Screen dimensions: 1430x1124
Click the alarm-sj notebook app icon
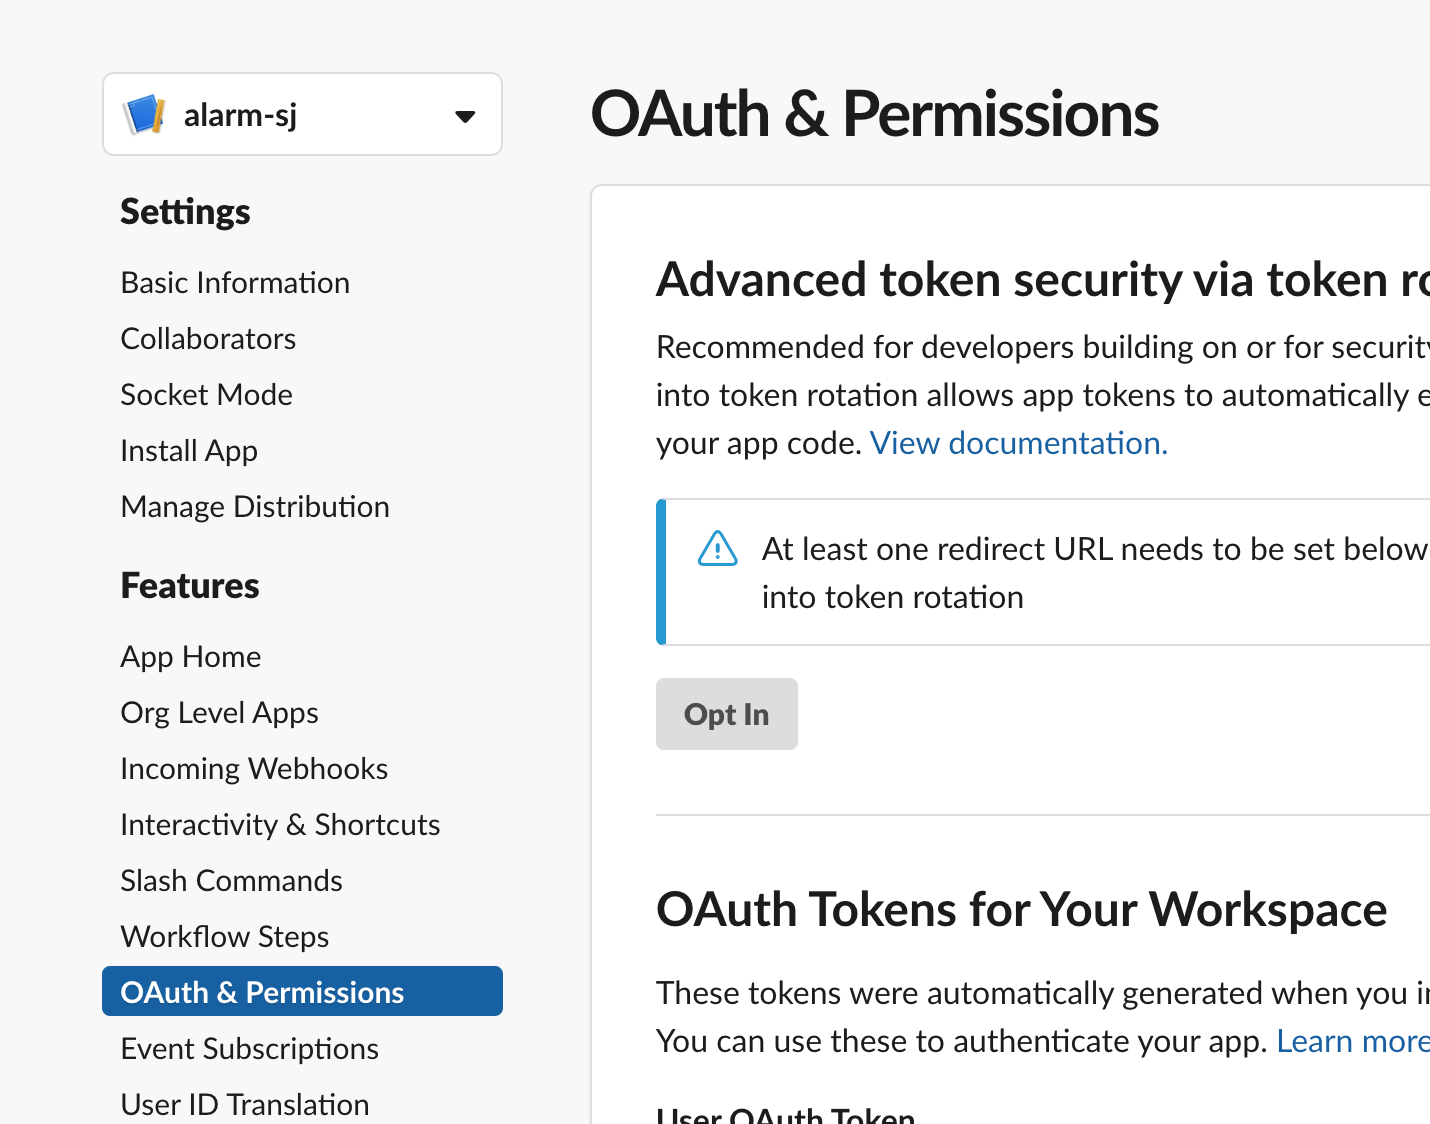144,115
